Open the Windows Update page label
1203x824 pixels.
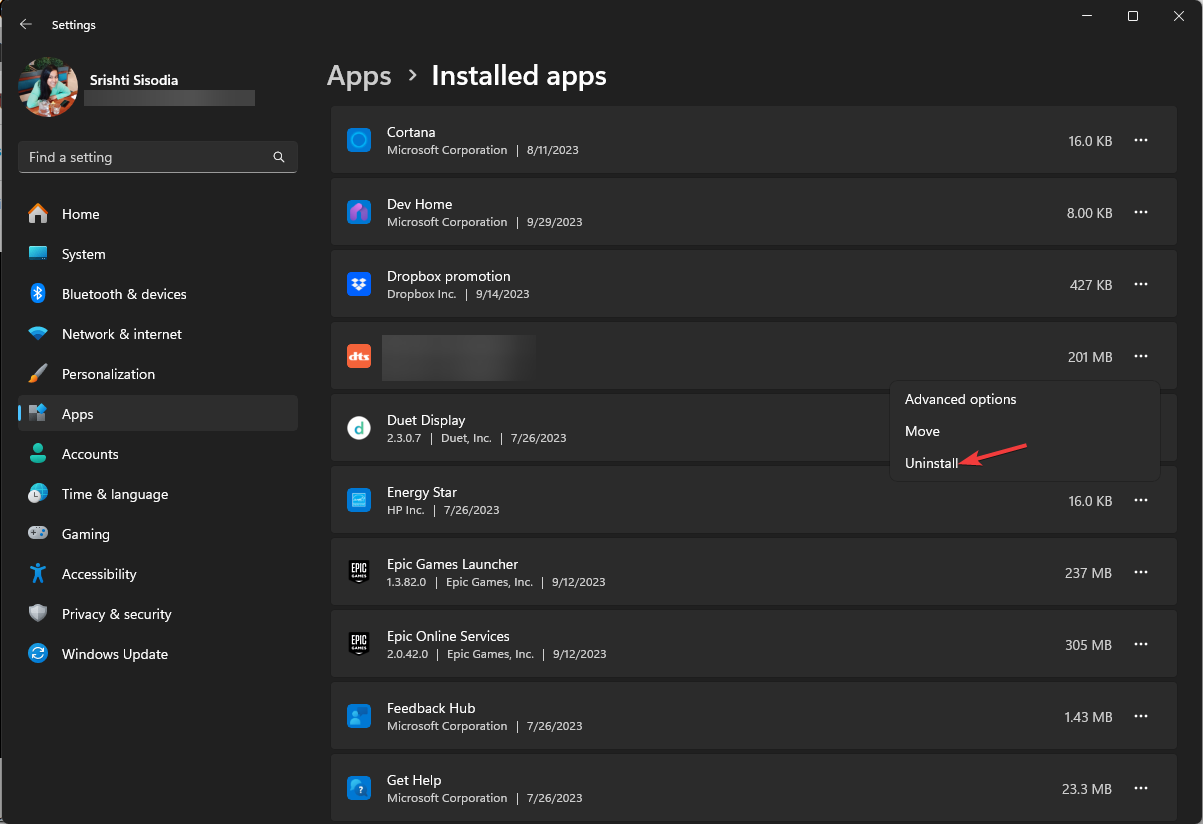pos(115,654)
